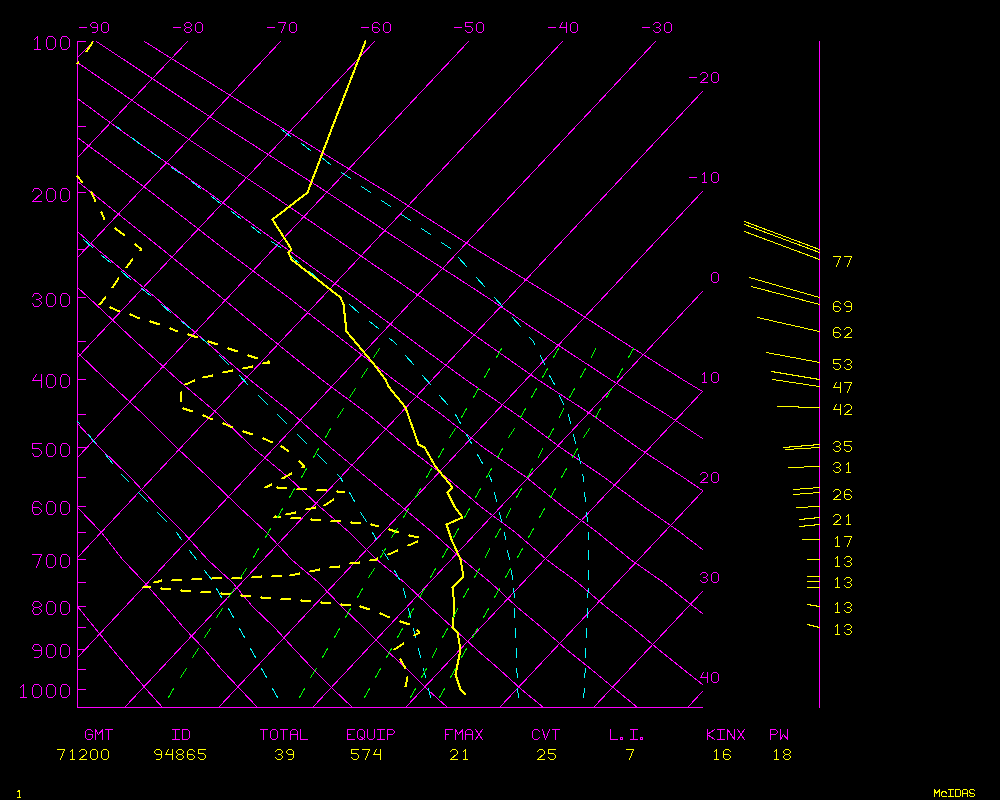Click the CVT label
Viewport: 1000px width, 800px height.
coord(546,735)
